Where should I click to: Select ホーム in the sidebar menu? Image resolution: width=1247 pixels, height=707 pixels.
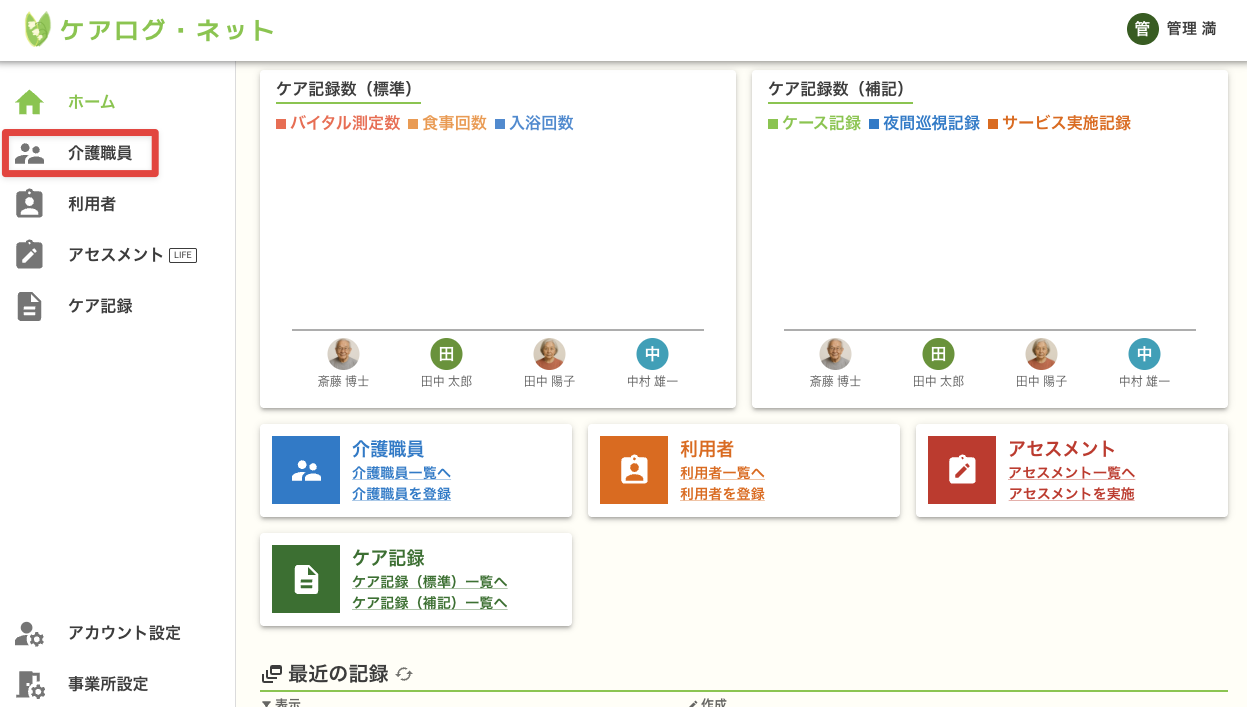[91, 102]
